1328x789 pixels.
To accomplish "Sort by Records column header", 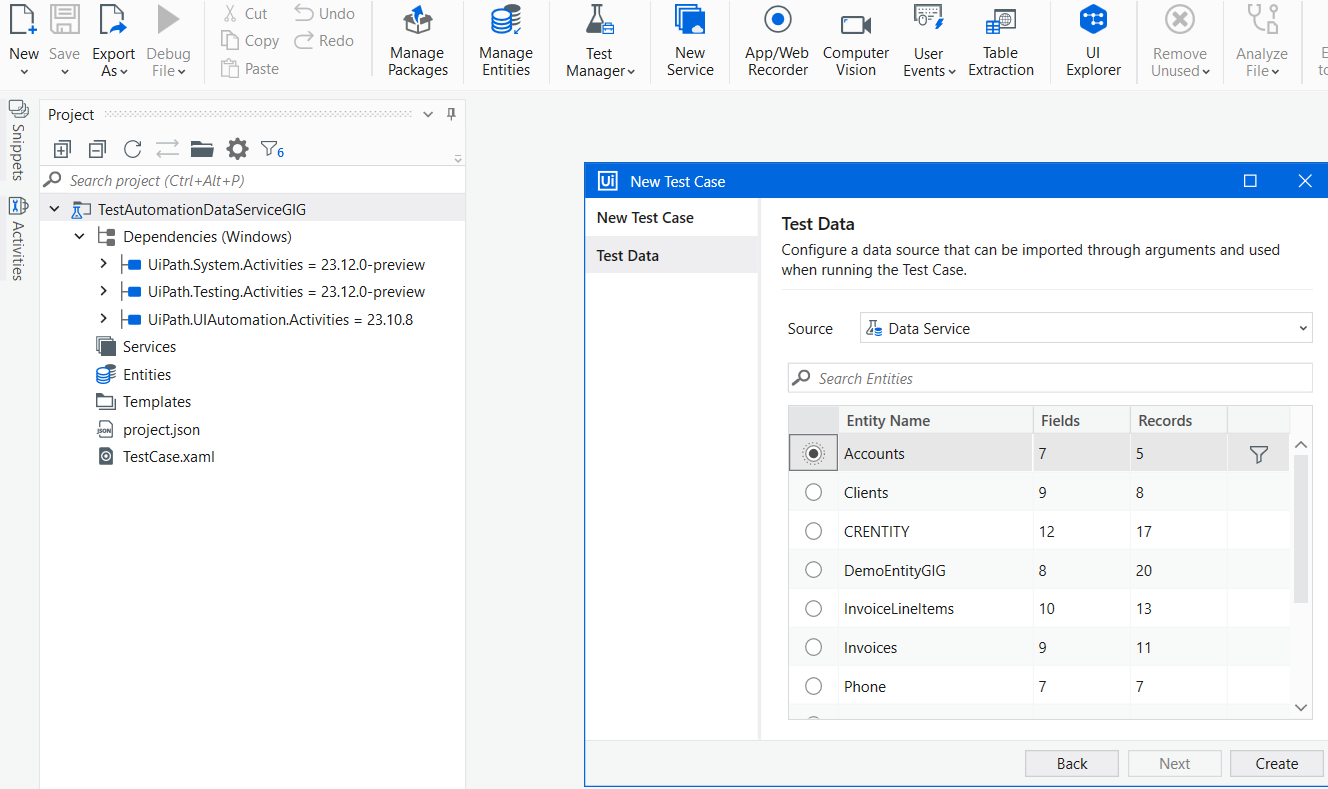I will click(x=1178, y=420).
